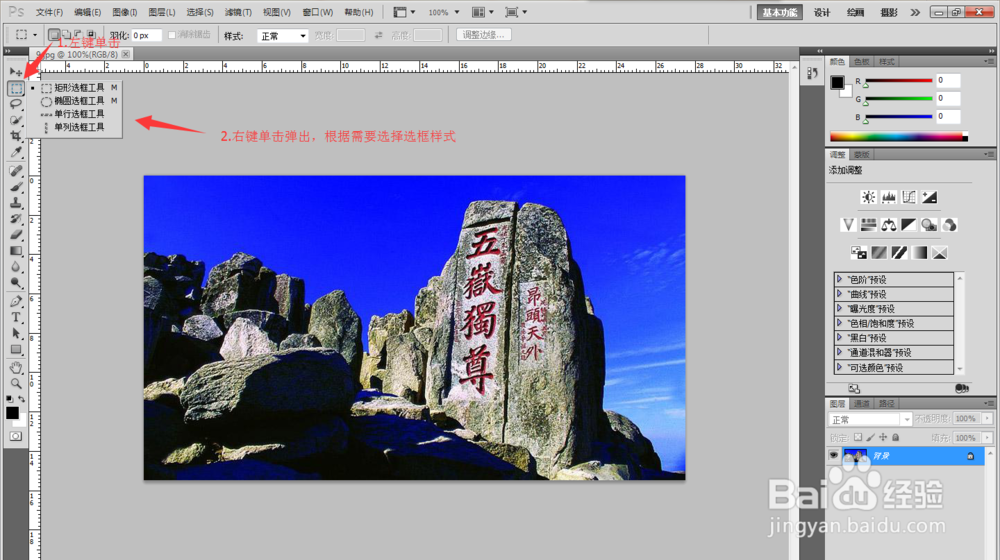Add an Exposure adjustment

[x=929, y=197]
